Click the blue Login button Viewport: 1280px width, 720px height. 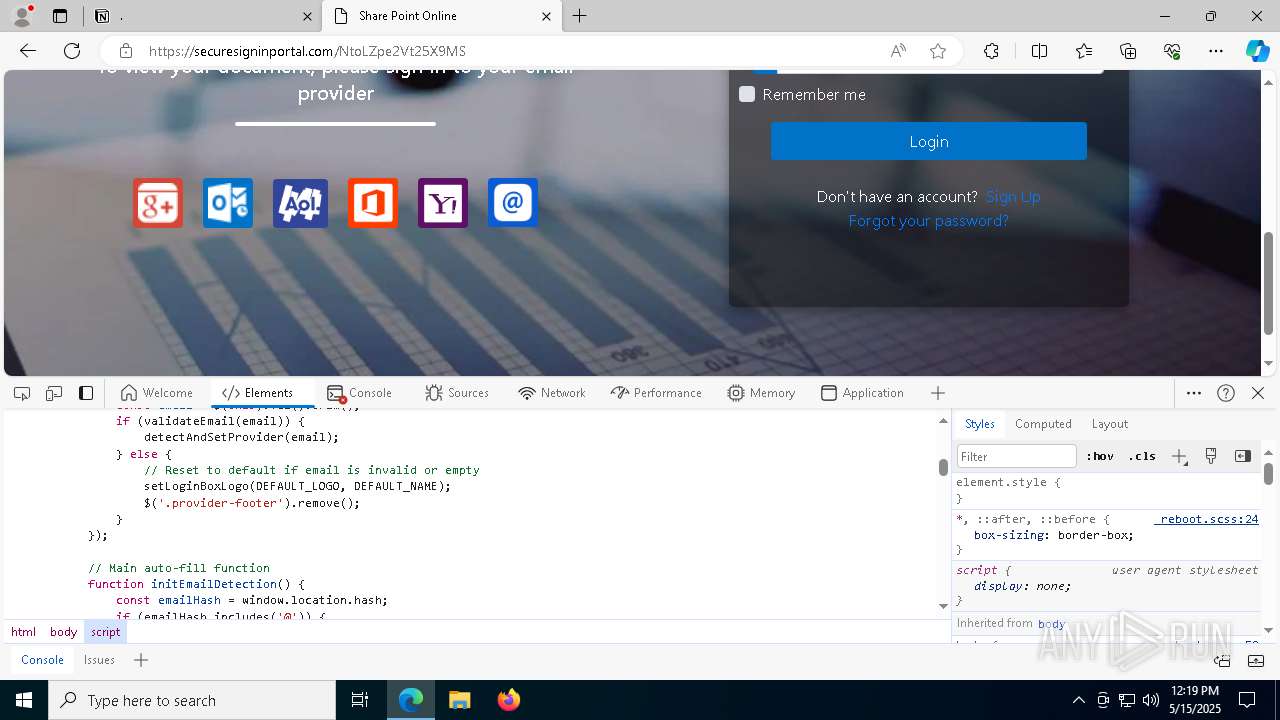tap(928, 141)
